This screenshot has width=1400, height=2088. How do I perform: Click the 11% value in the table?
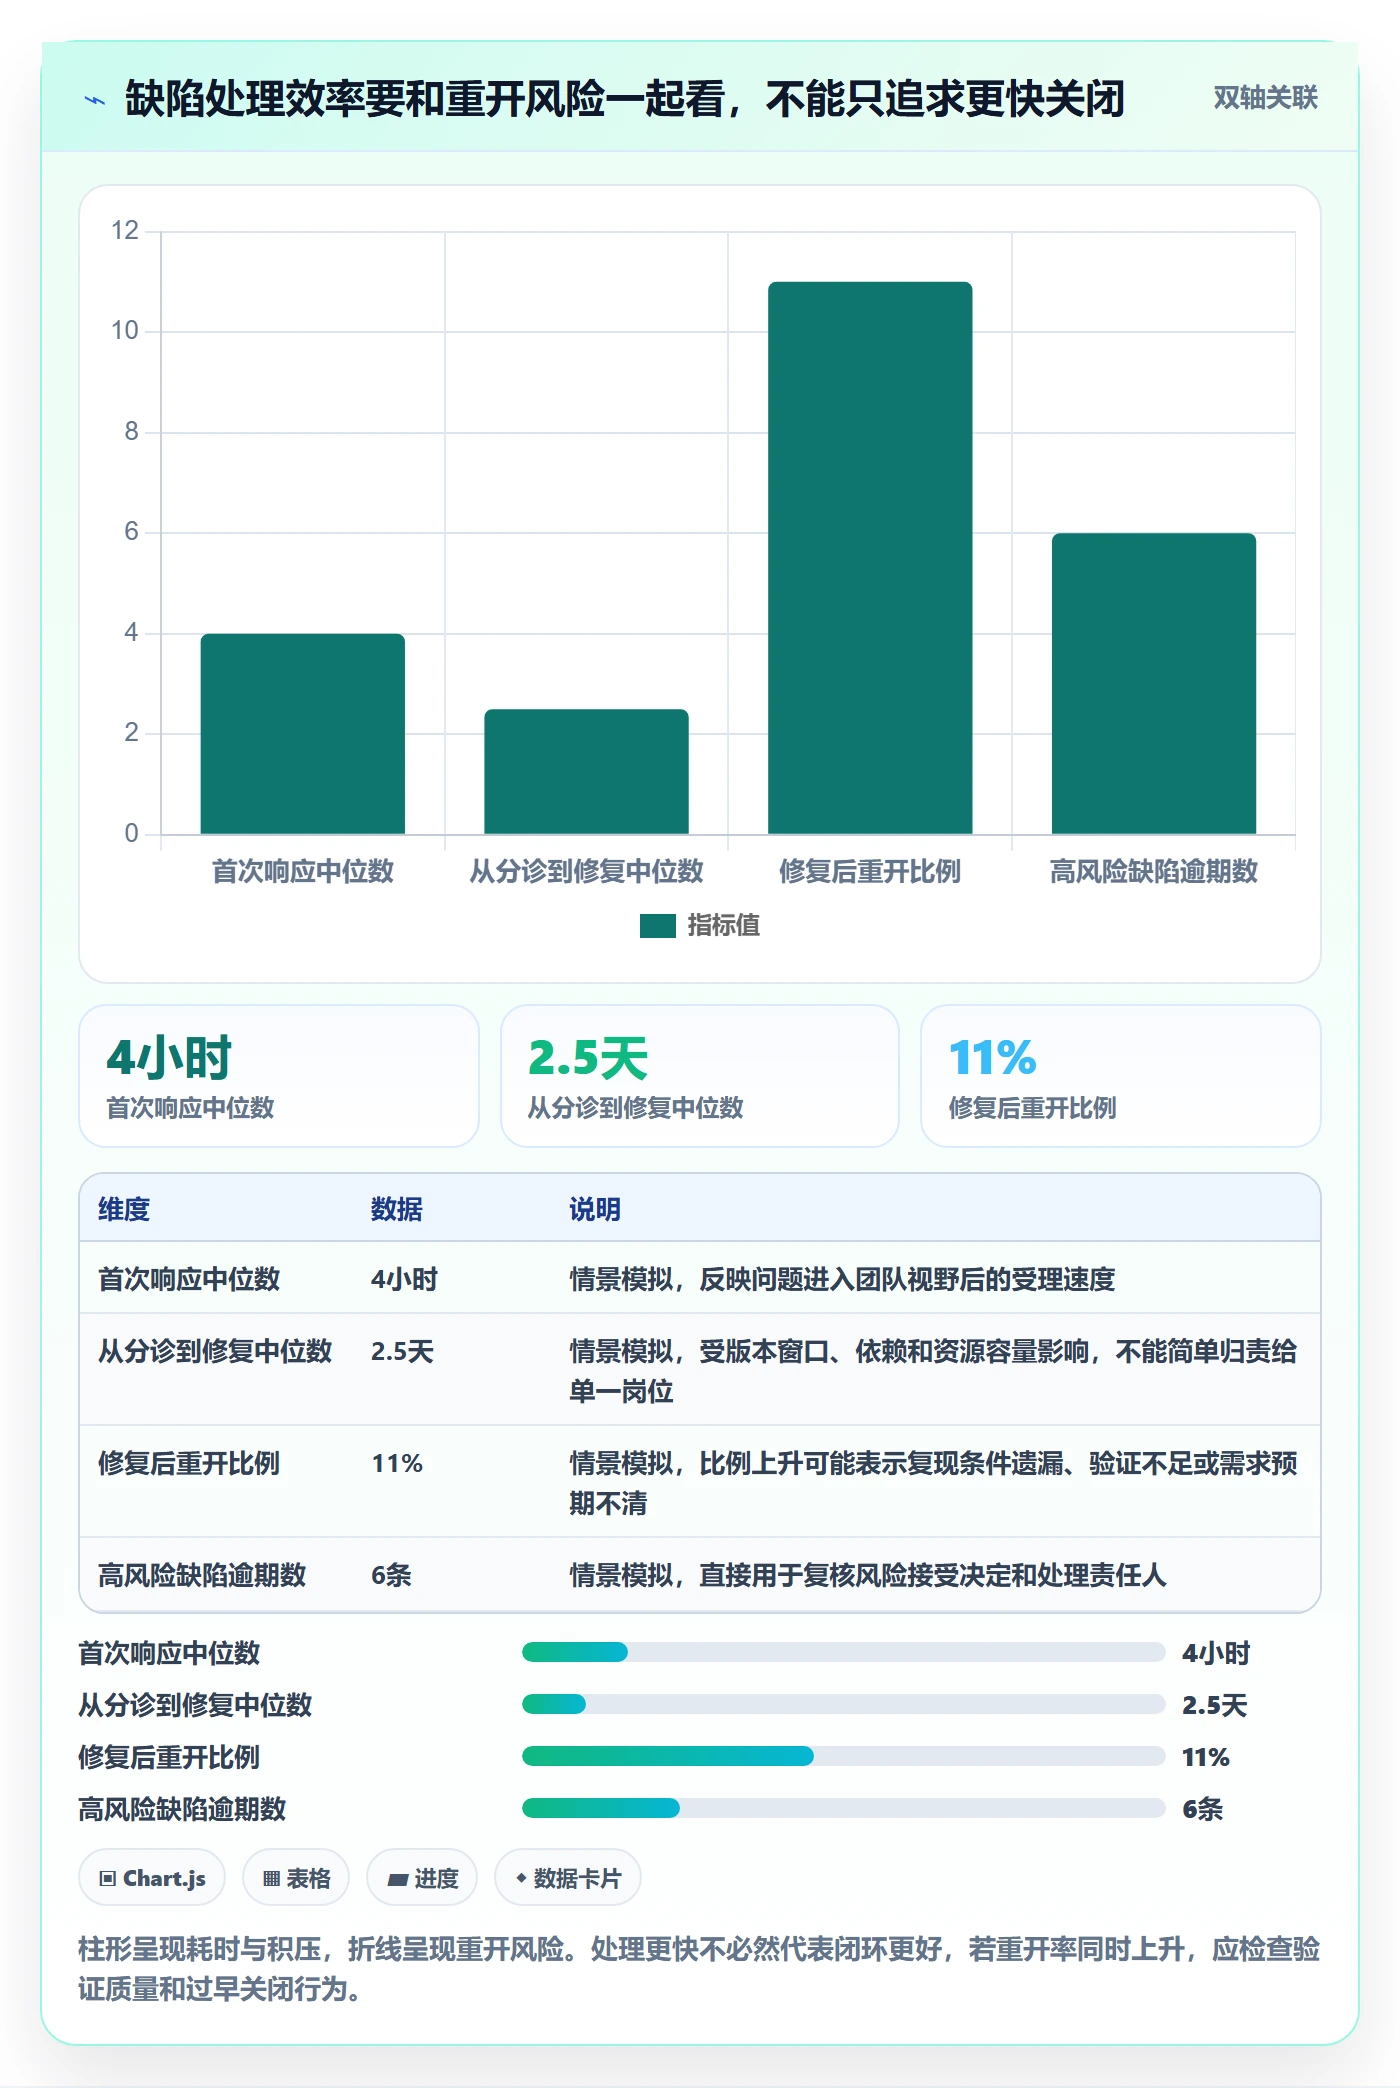pos(397,1463)
